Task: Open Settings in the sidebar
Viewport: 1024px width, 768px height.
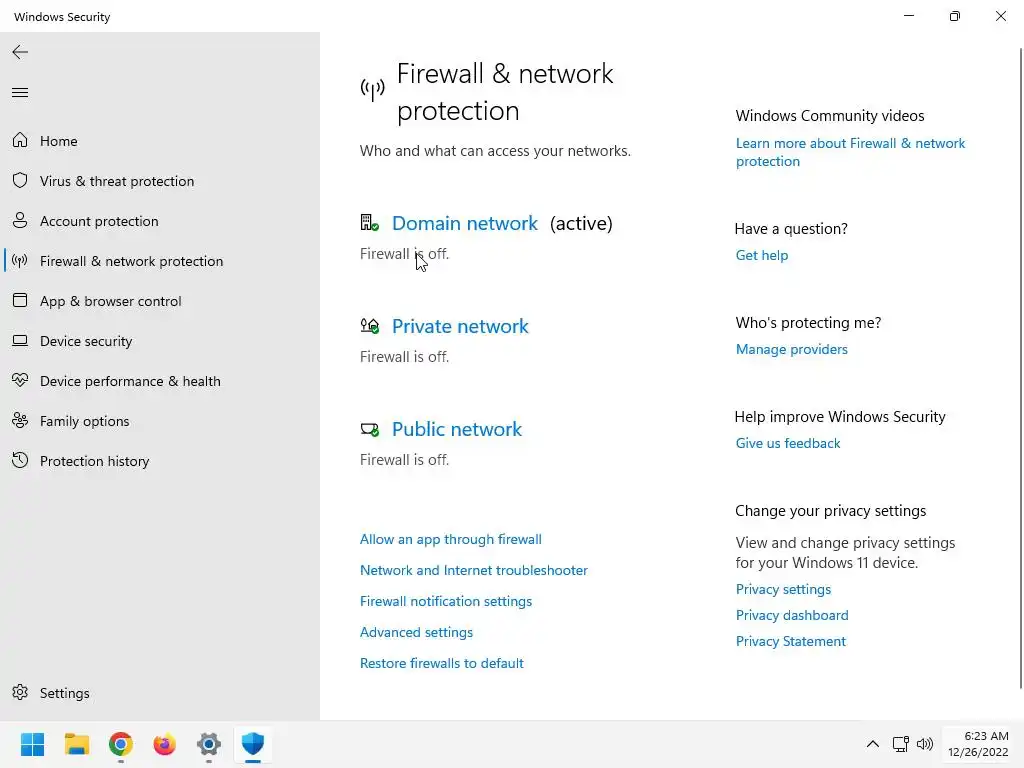Action: tap(64, 693)
